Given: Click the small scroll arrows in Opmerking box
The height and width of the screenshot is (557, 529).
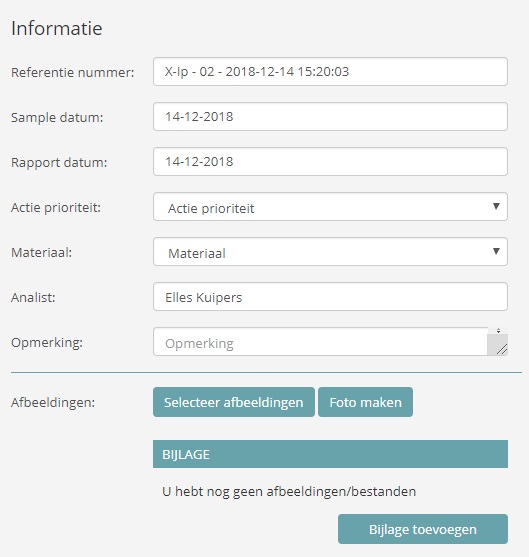Looking at the screenshot, I should 498,331.
